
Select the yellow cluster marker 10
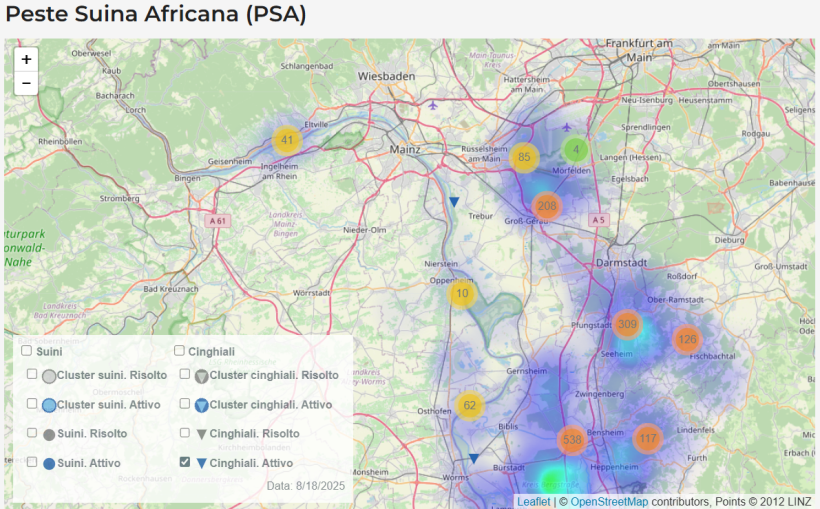pyautogui.click(x=462, y=294)
